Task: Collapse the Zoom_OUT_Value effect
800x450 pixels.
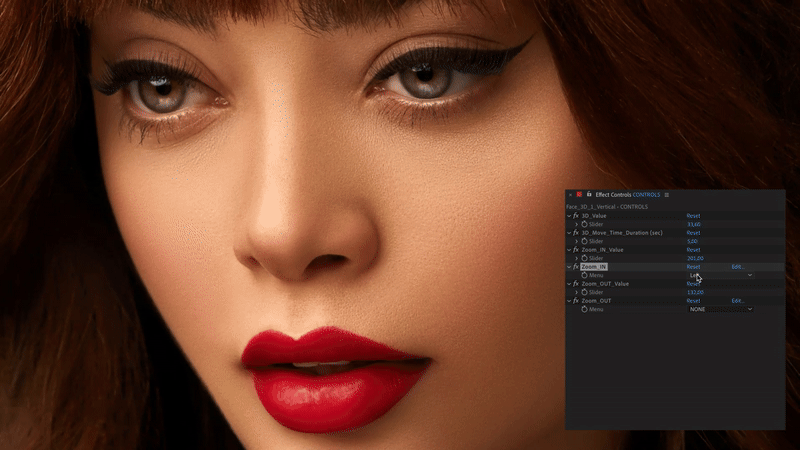Action: pos(569,284)
